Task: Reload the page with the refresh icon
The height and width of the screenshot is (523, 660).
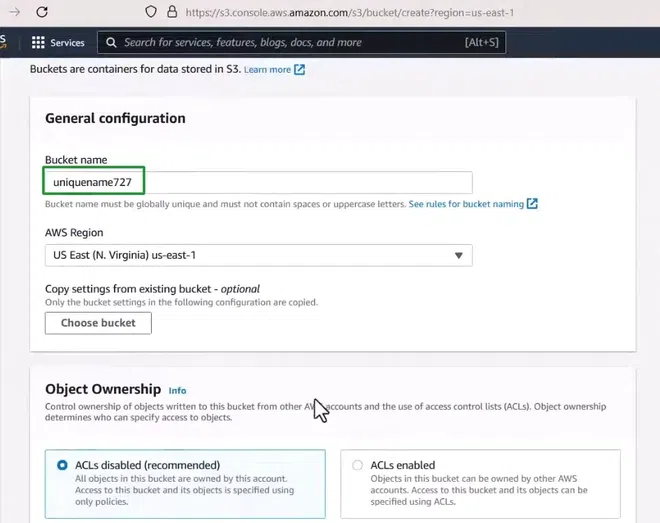Action: [42, 12]
